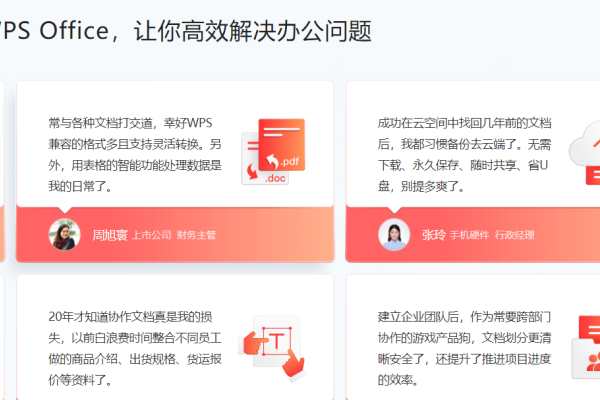
Task: Click the text 财务主管
Action: pyautogui.click(x=196, y=235)
